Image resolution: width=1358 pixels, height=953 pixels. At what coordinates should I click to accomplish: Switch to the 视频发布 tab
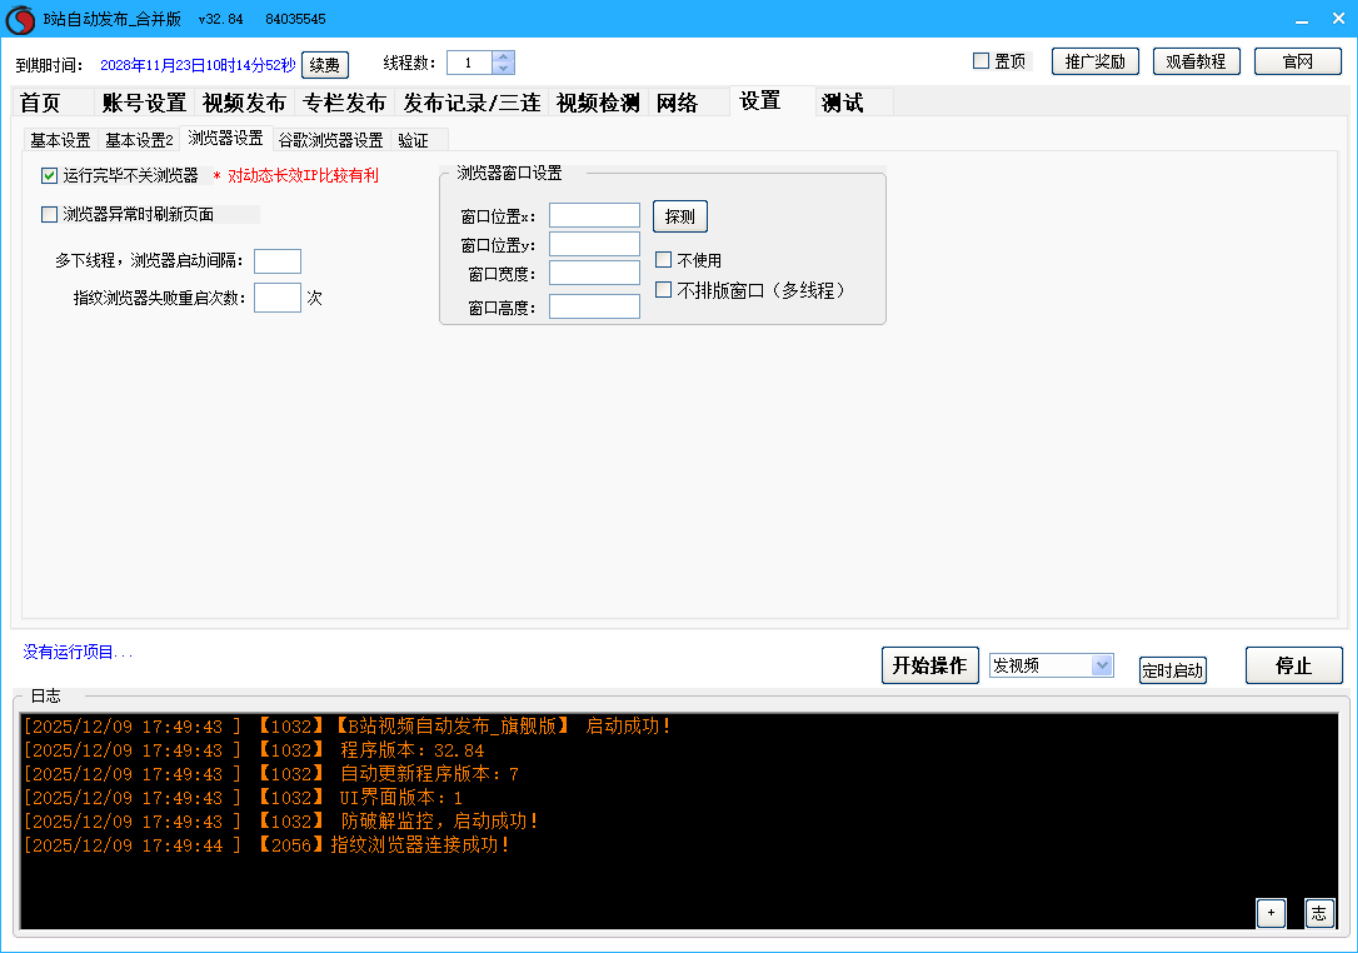(x=243, y=103)
